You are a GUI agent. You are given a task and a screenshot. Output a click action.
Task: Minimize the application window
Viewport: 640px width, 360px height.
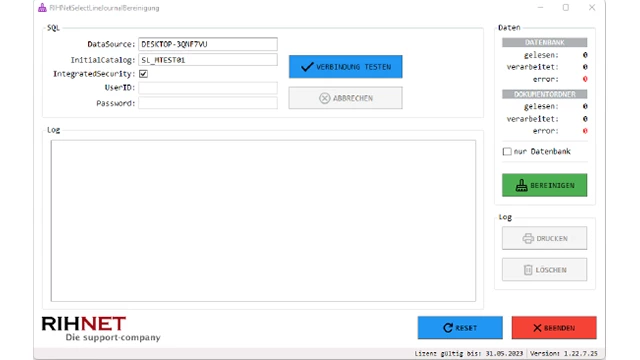(x=540, y=8)
